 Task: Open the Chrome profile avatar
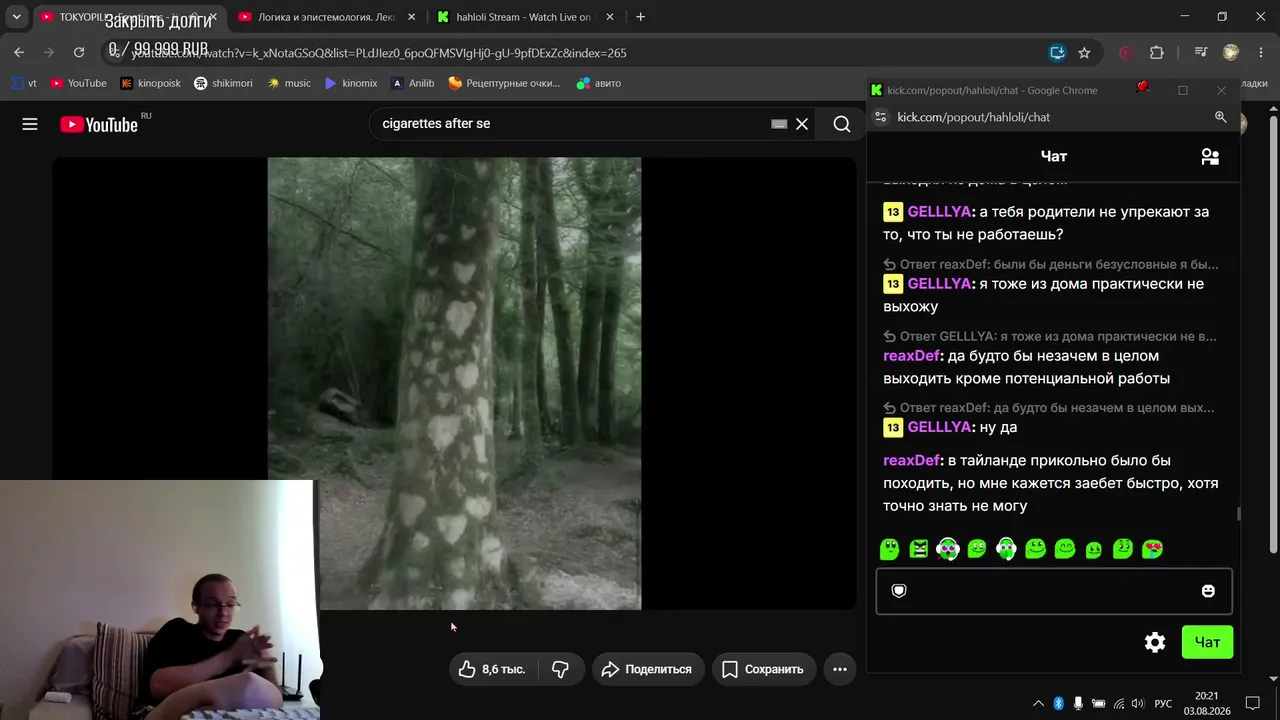tap(1231, 52)
